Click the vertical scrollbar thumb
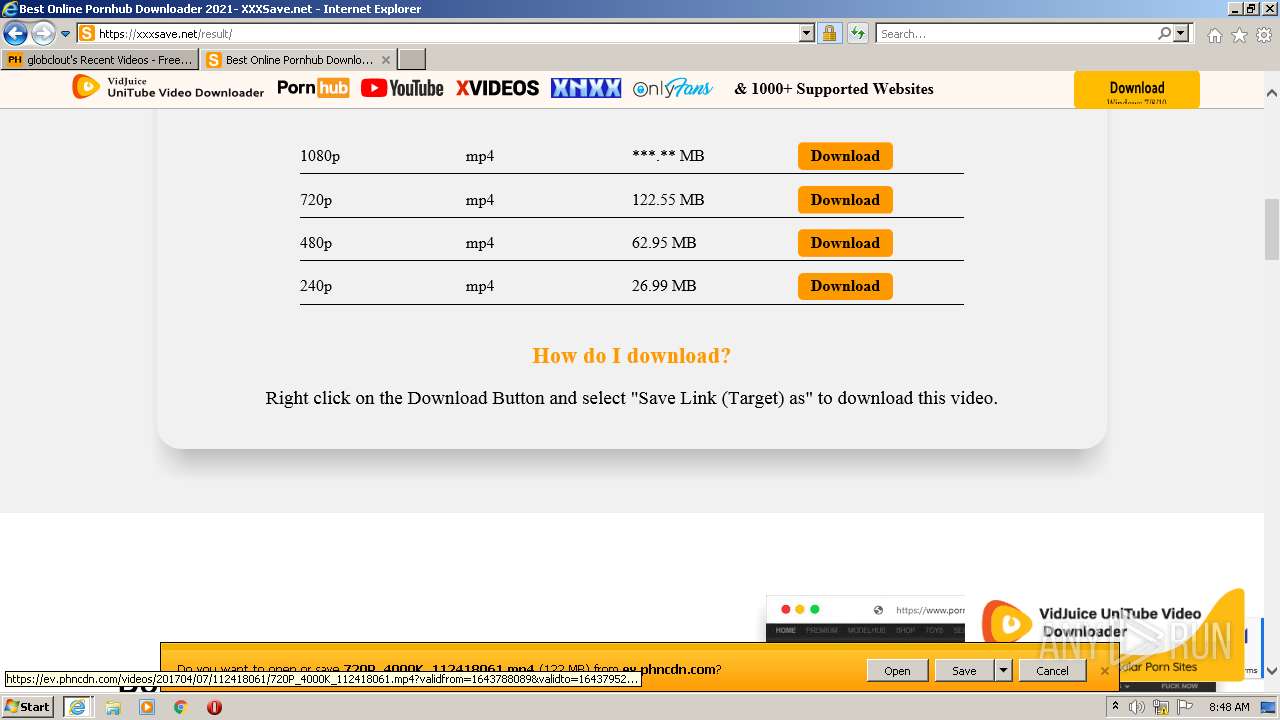 [1272, 229]
